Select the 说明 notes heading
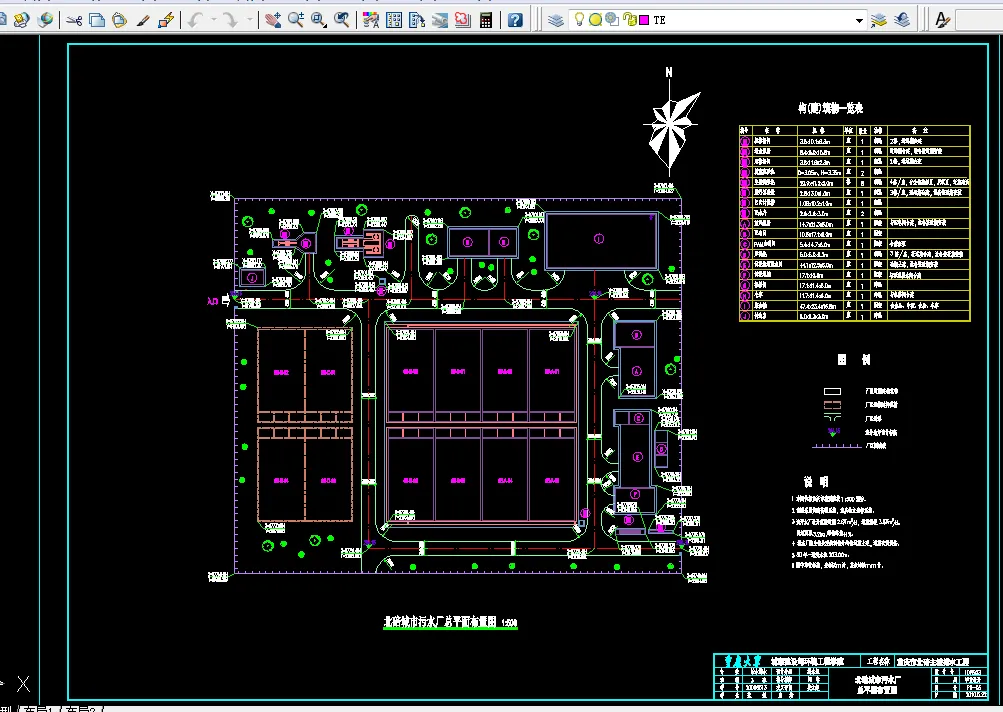The image size is (1003, 712). click(x=816, y=482)
